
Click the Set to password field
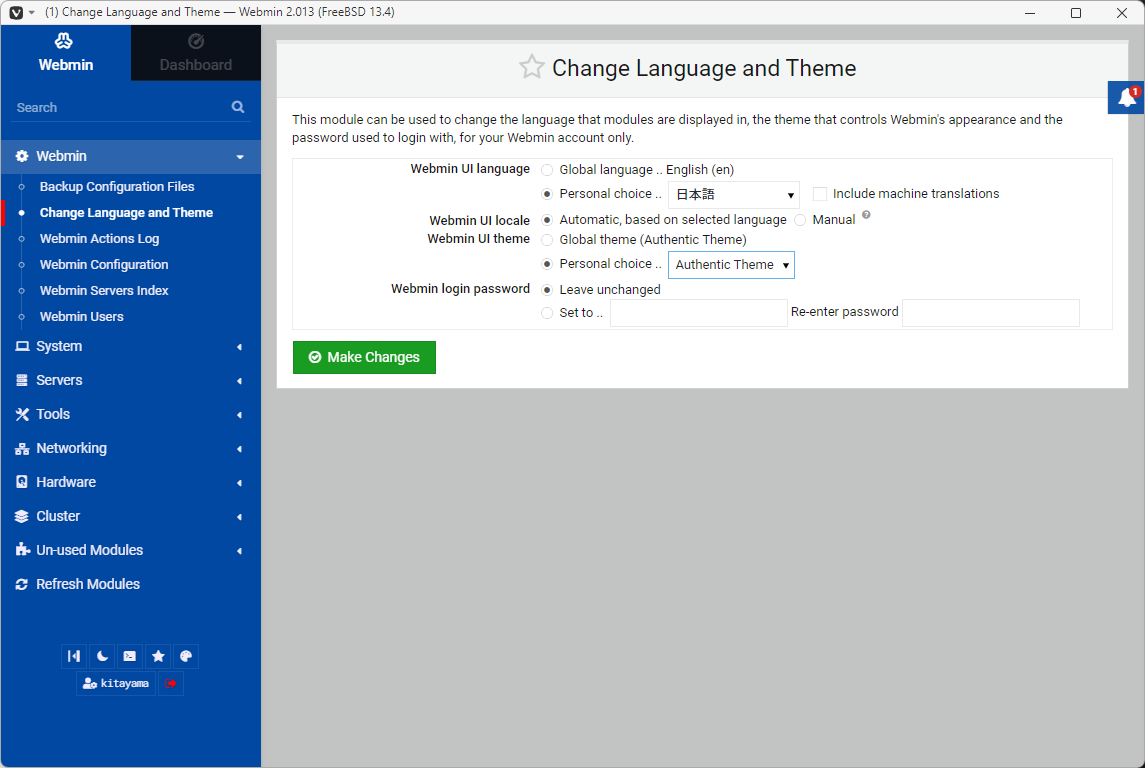point(699,312)
